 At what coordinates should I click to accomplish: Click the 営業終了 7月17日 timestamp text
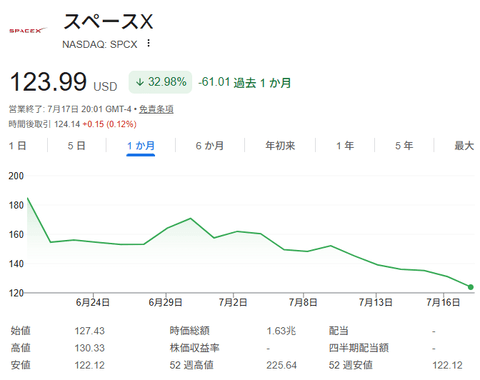(x=70, y=109)
